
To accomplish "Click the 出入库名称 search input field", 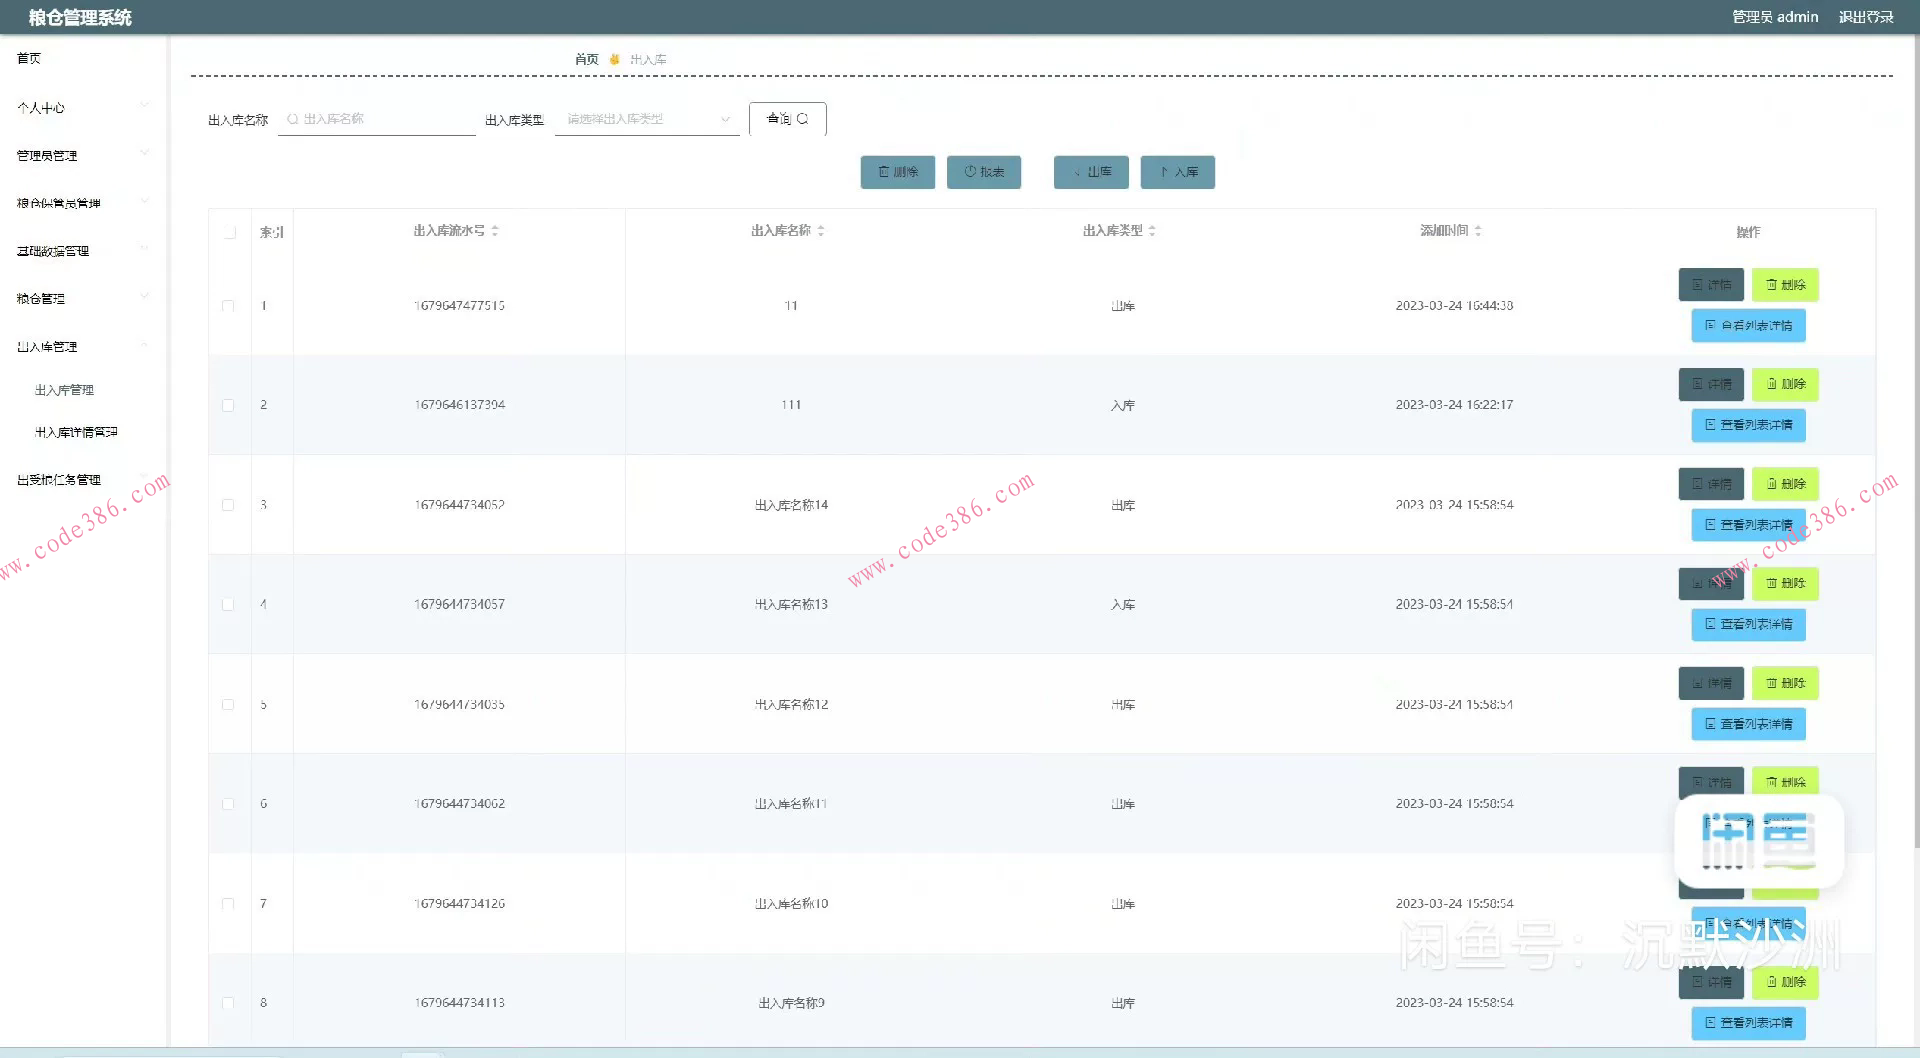I will point(380,119).
